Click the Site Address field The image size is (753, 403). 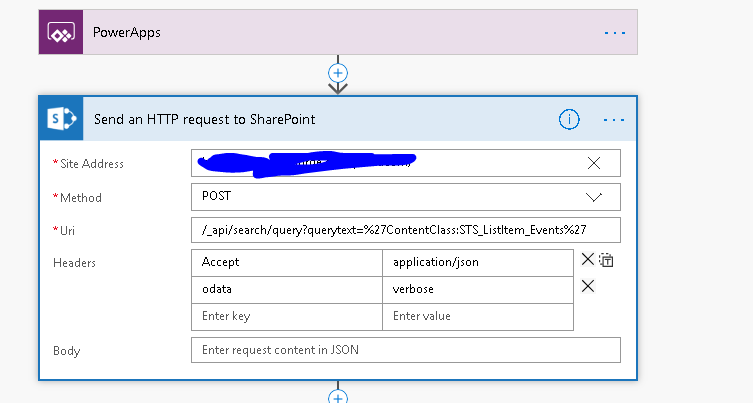(406, 163)
